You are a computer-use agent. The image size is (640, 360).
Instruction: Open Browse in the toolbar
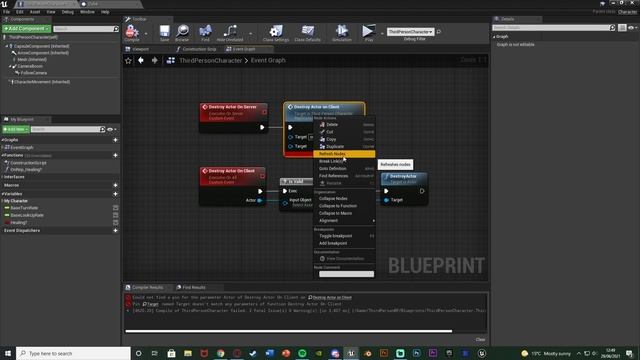pos(182,33)
